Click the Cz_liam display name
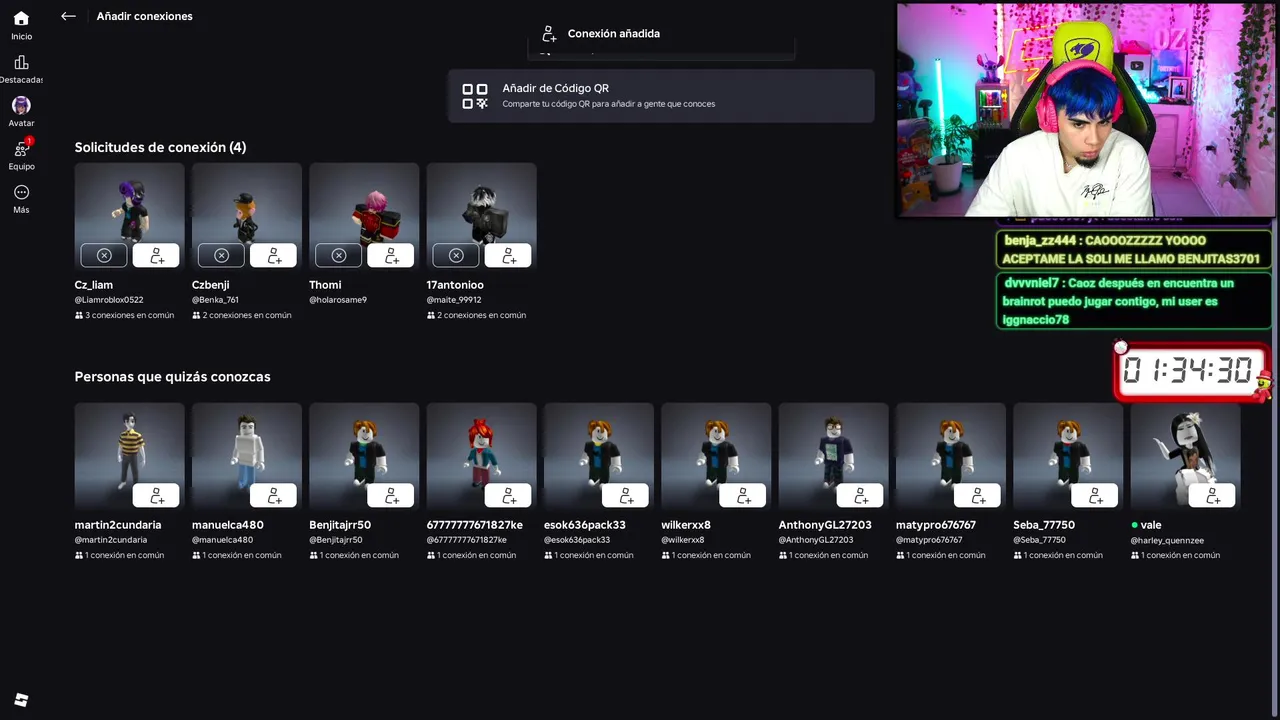The width and height of the screenshot is (1280, 720). point(94,285)
